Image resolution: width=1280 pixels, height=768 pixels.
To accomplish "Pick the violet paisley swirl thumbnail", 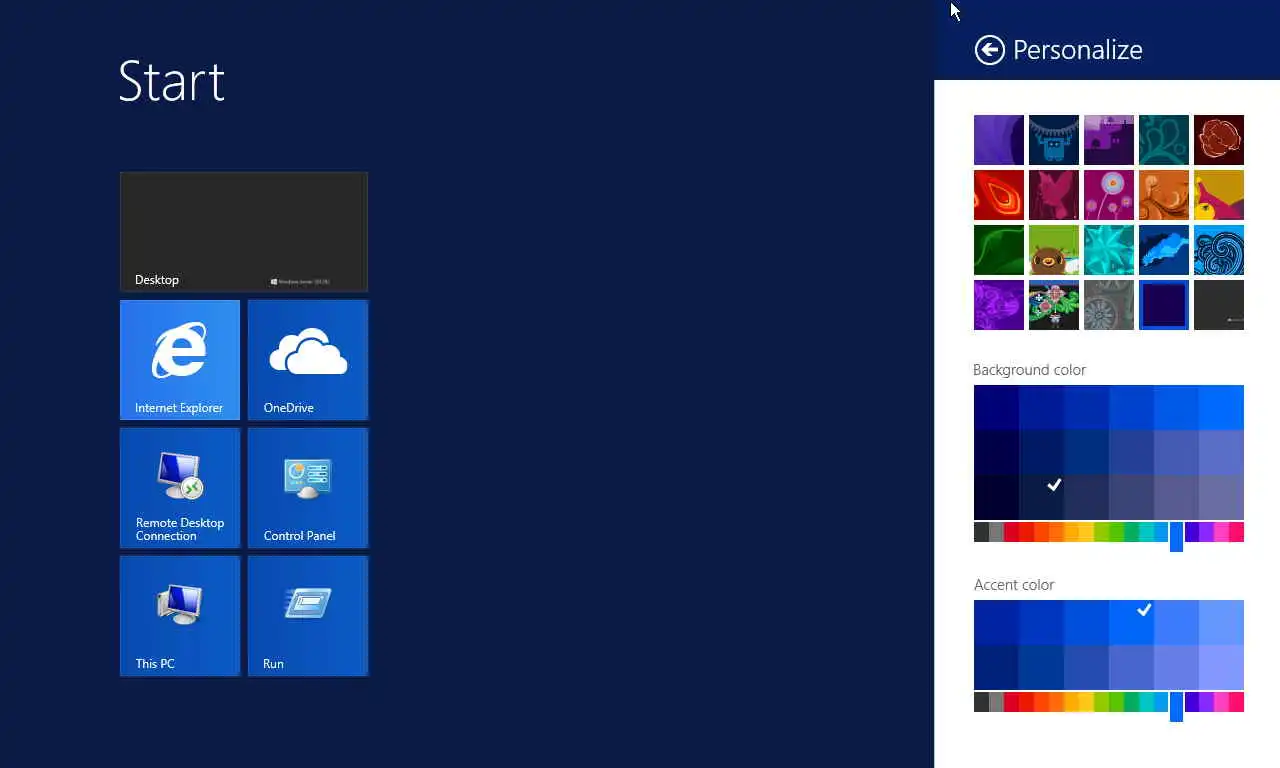I will tap(999, 305).
